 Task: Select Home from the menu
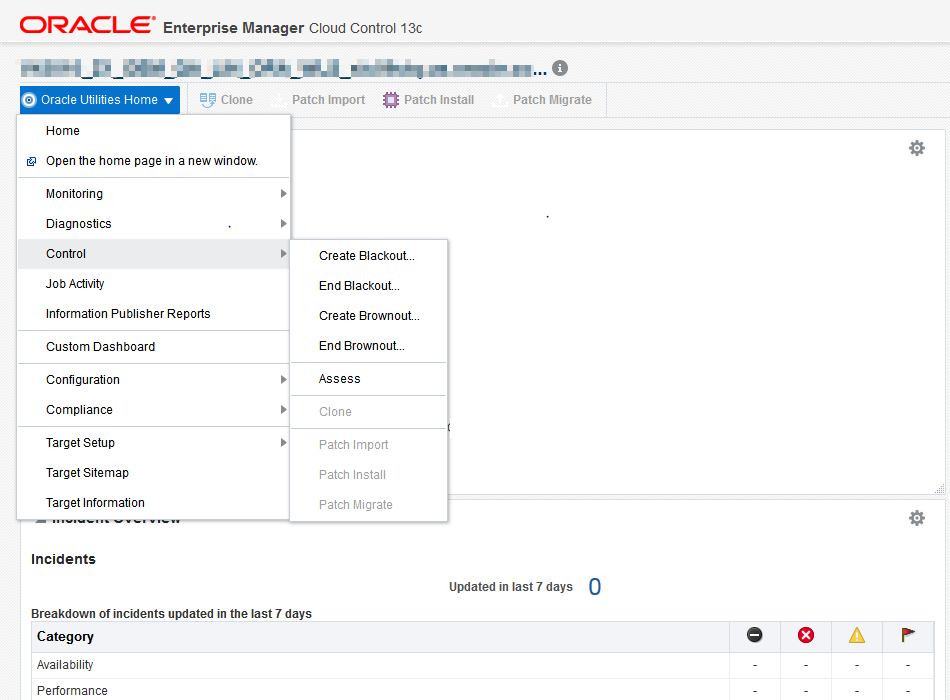click(153, 131)
